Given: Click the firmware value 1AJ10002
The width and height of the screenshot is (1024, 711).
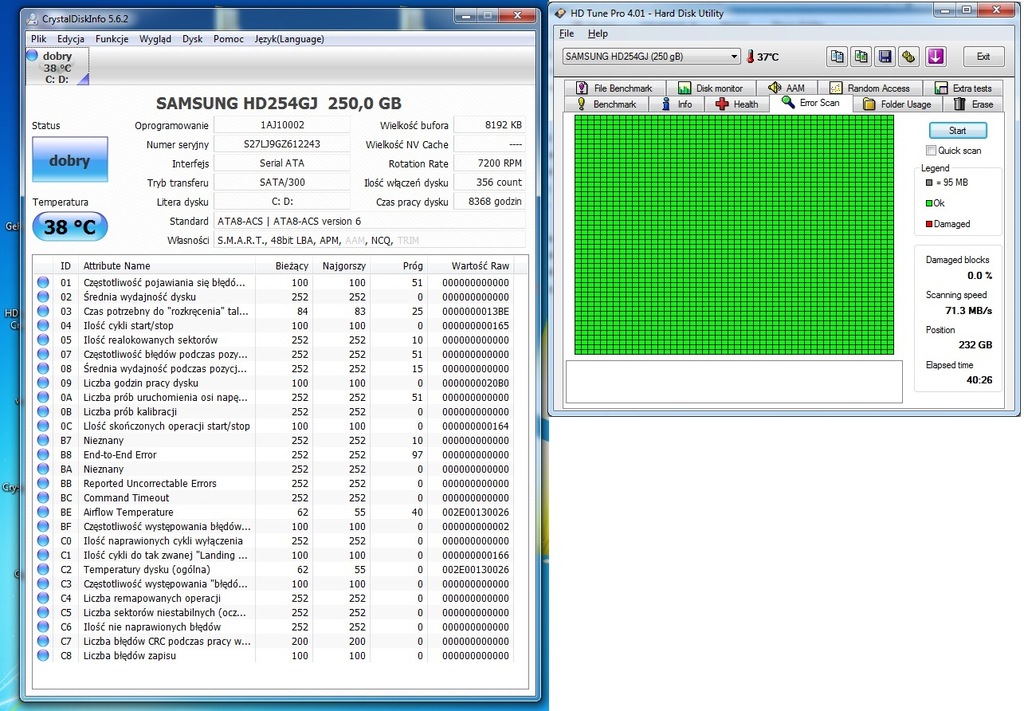Looking at the screenshot, I should (282, 125).
